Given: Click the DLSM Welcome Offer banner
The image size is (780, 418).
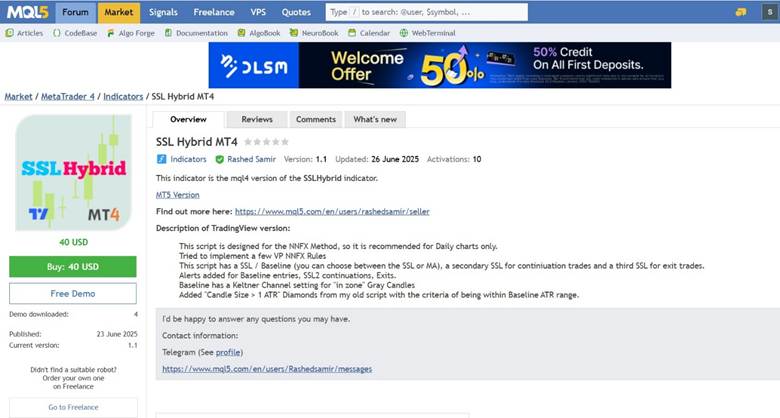Looking at the screenshot, I should [440, 65].
